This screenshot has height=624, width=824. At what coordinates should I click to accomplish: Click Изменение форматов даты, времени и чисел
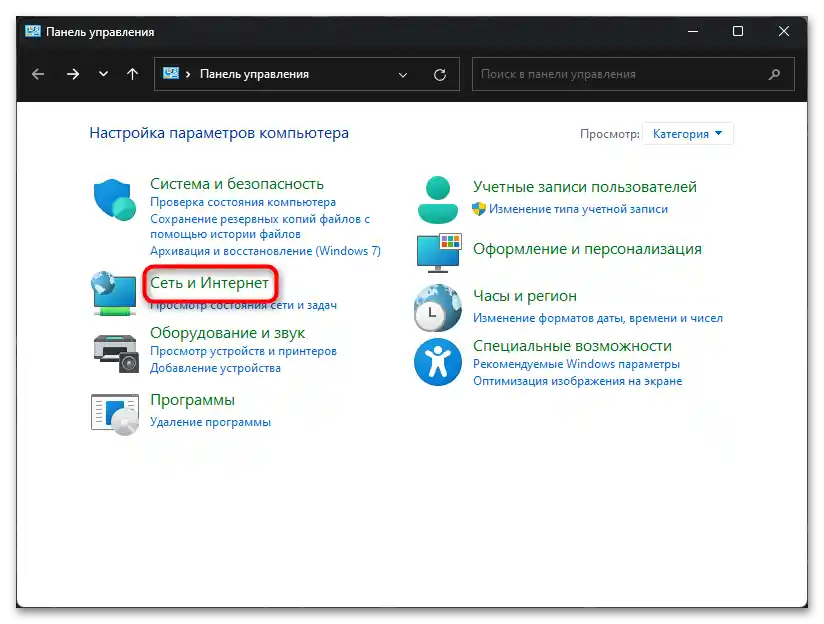click(598, 318)
